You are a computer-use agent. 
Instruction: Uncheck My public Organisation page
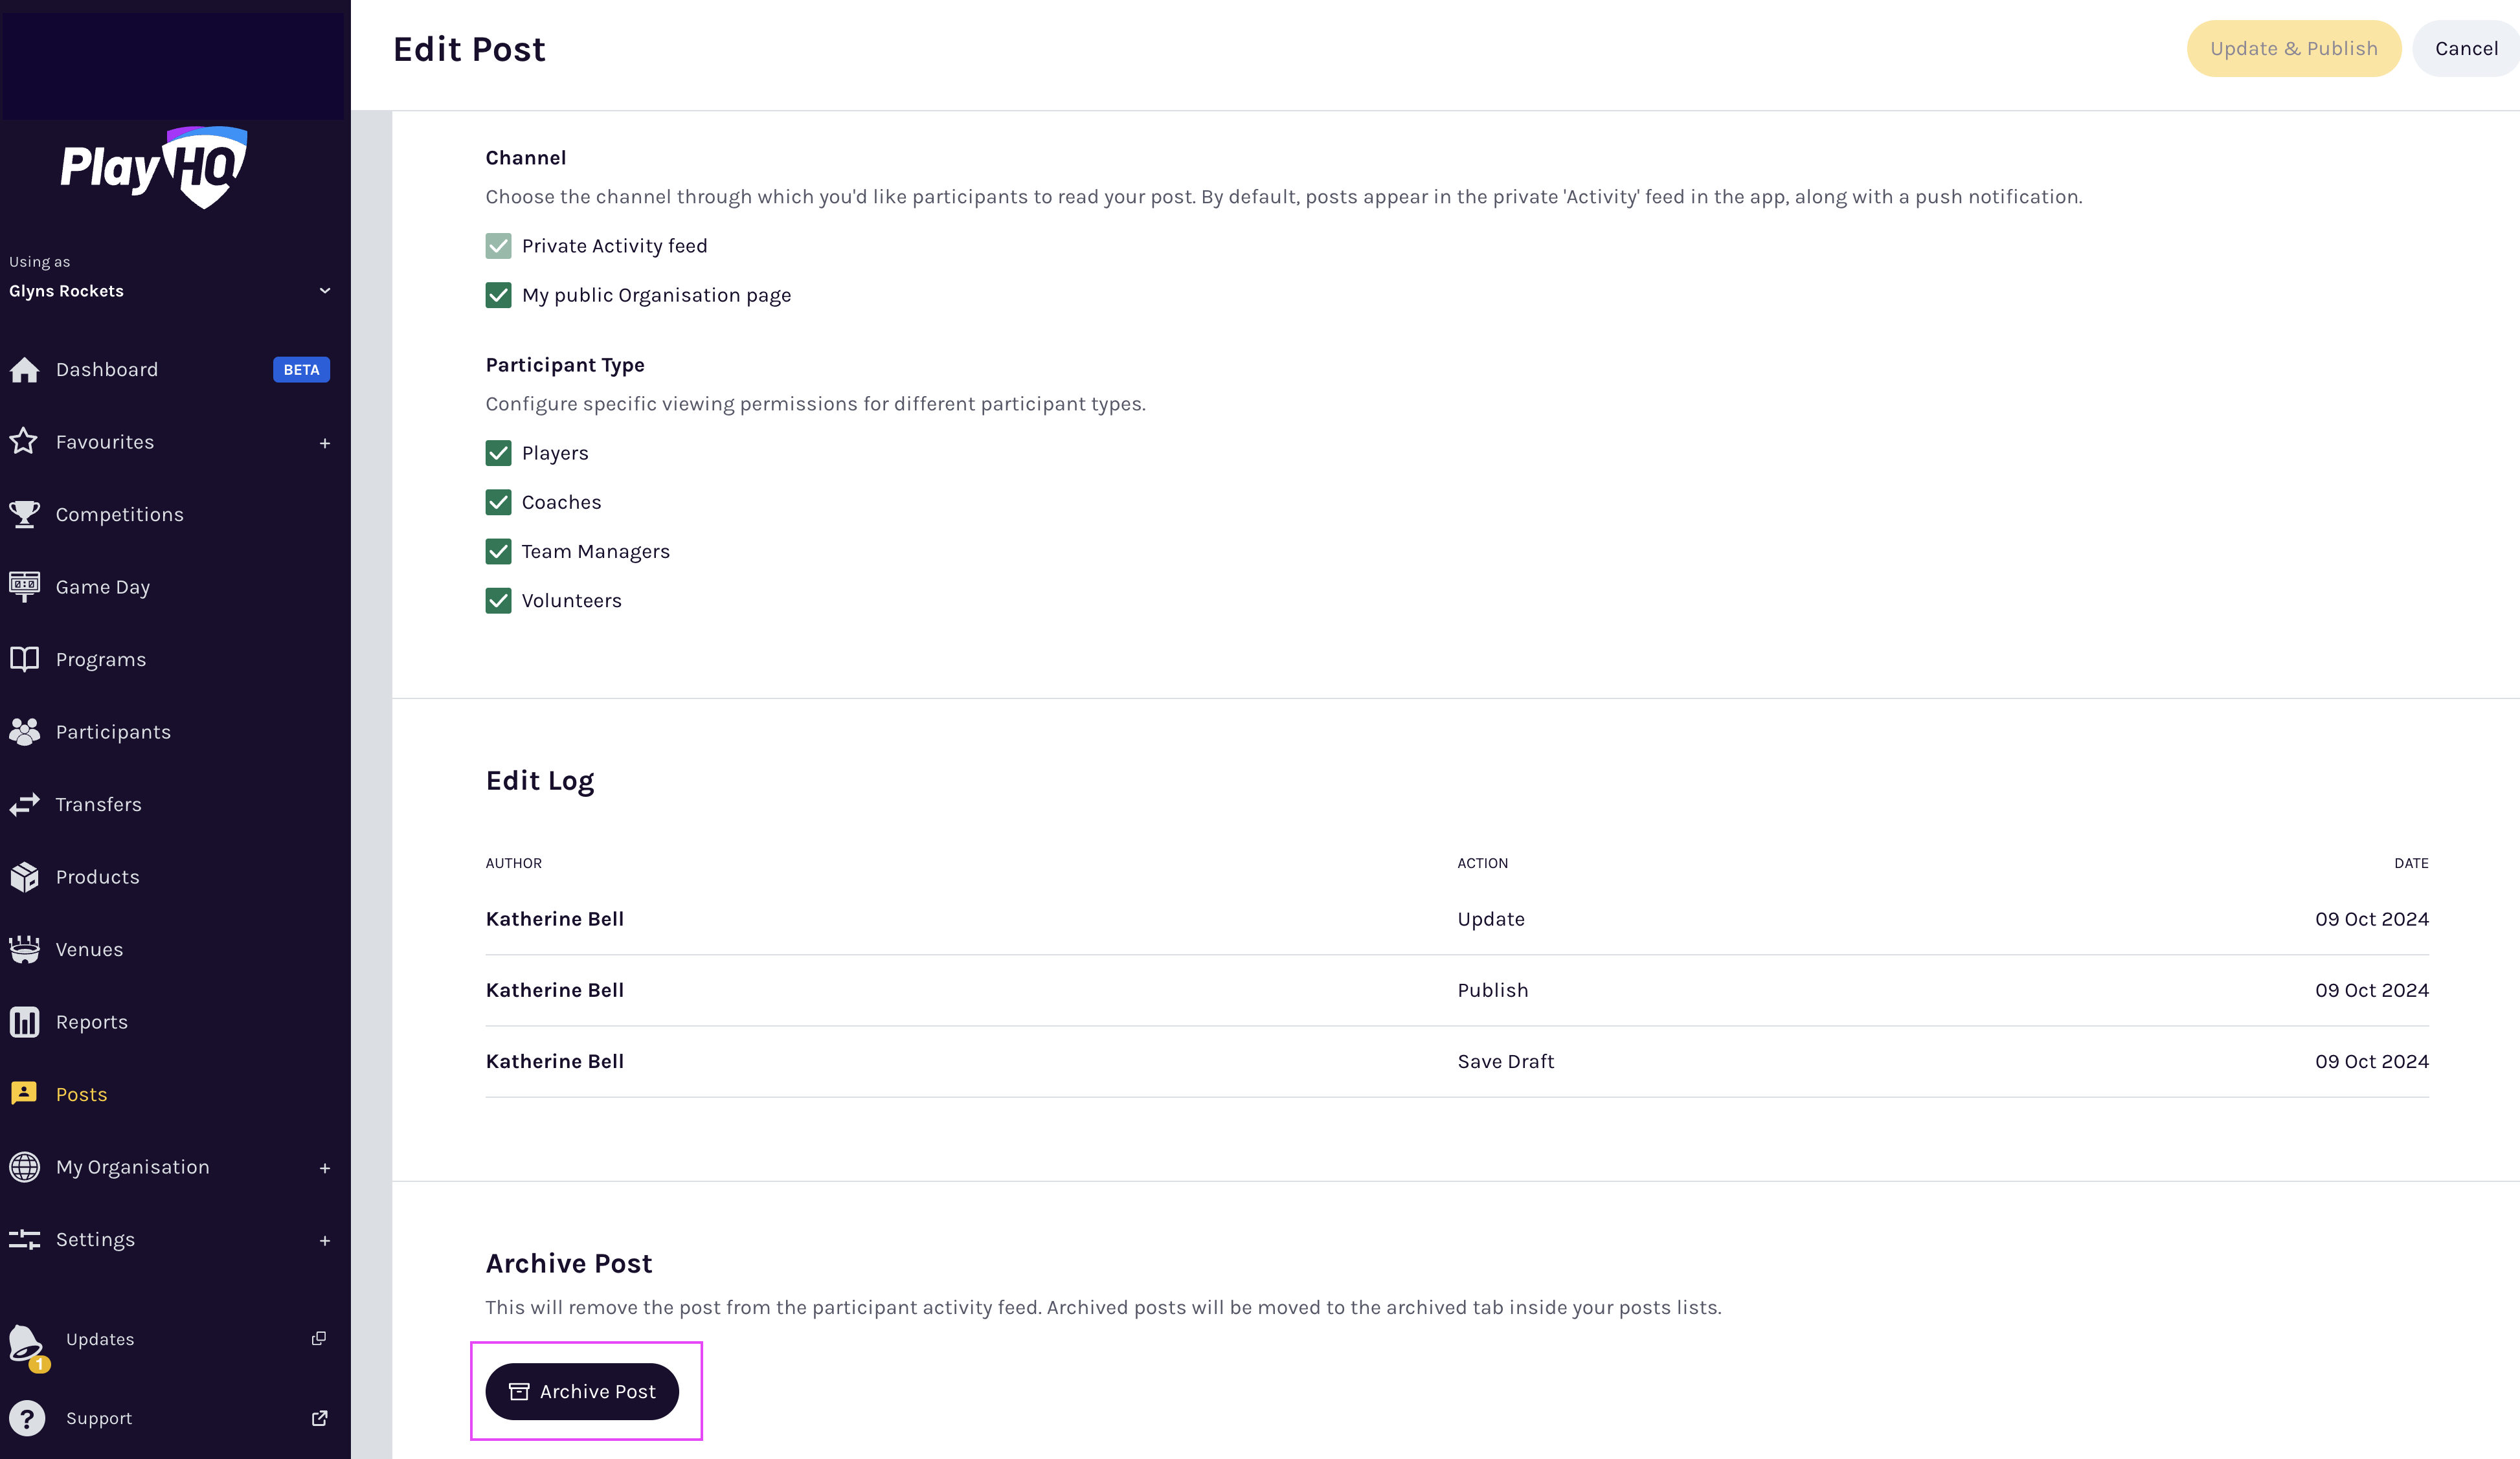click(x=498, y=295)
